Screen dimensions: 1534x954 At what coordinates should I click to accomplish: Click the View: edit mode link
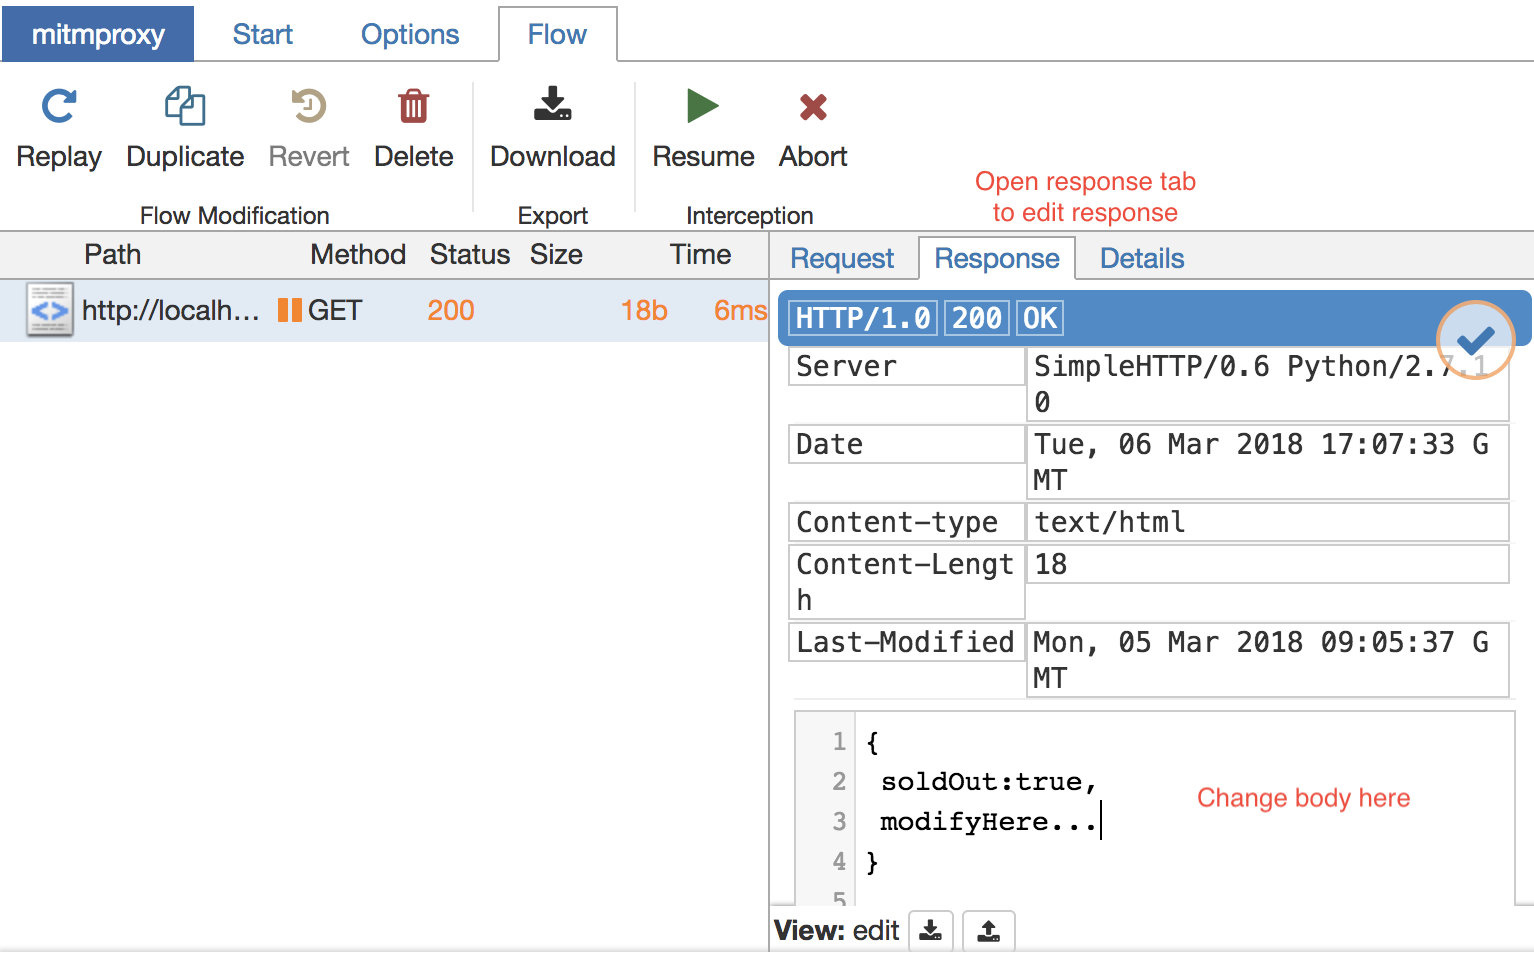(x=876, y=931)
